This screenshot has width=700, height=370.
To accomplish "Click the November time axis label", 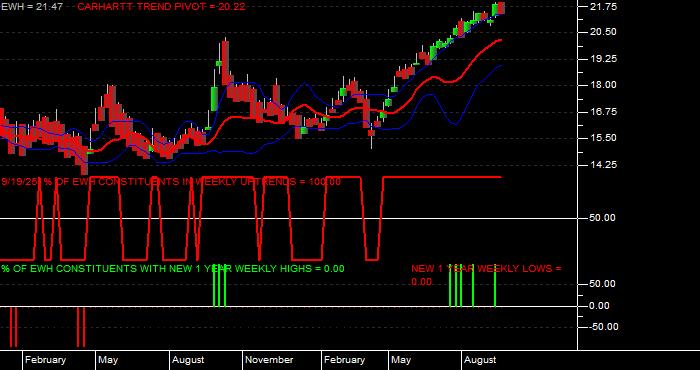I will pos(269,360).
